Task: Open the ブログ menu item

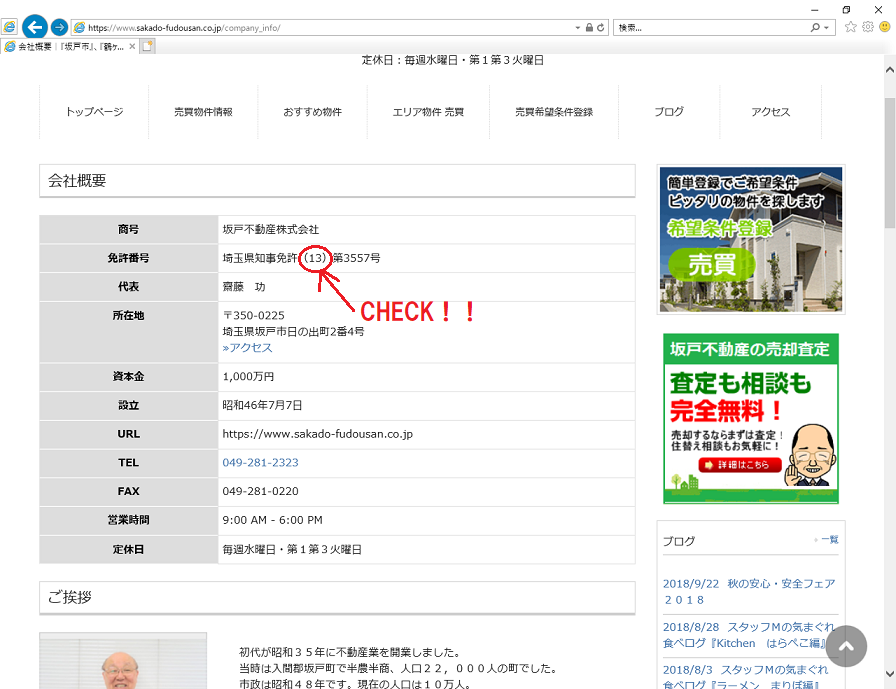Action: tap(669, 112)
